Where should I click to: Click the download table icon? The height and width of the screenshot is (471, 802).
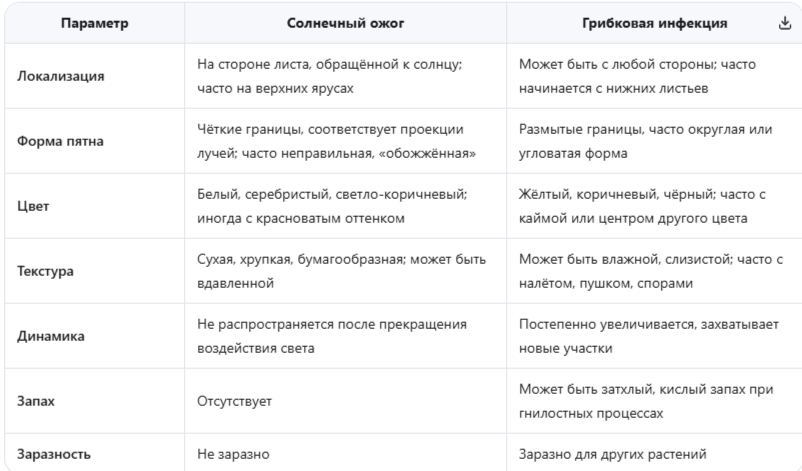785,23
